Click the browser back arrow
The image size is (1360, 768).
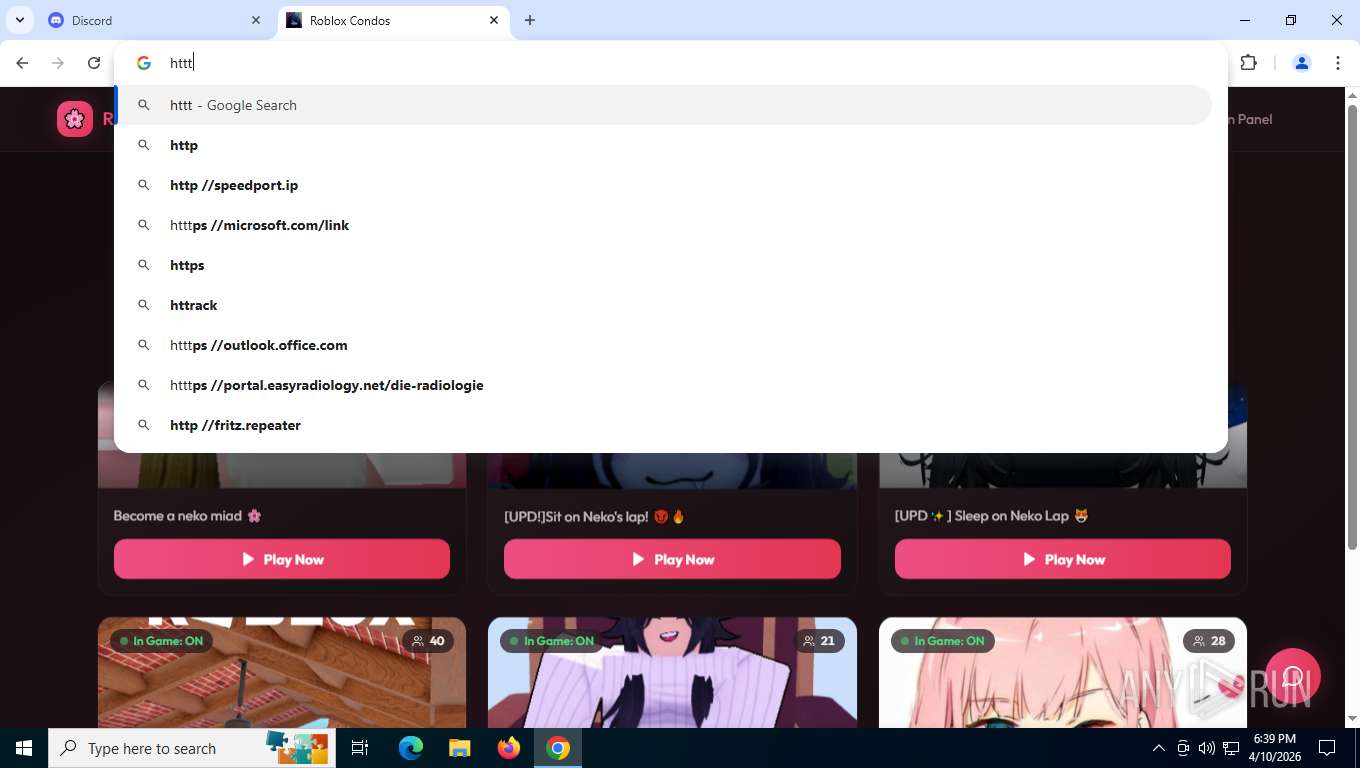[22, 63]
